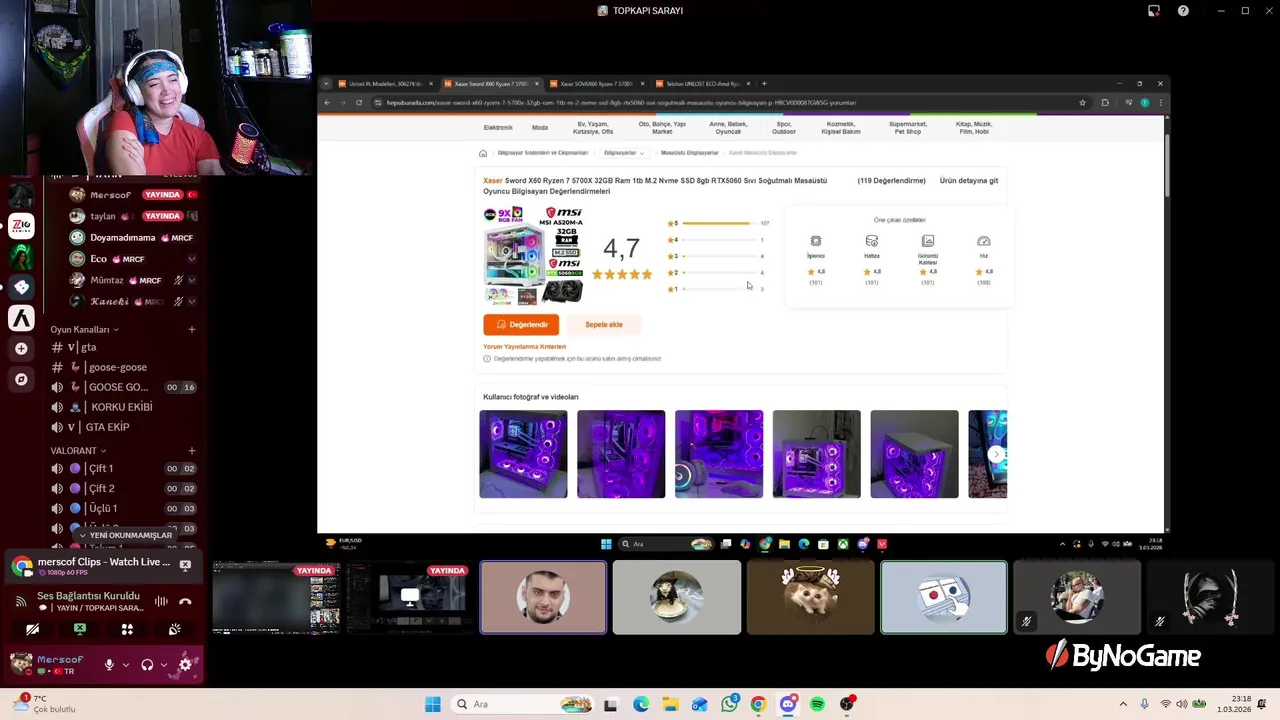Open the Moda category menu
Viewport: 1280px width, 720px height.
(540, 128)
